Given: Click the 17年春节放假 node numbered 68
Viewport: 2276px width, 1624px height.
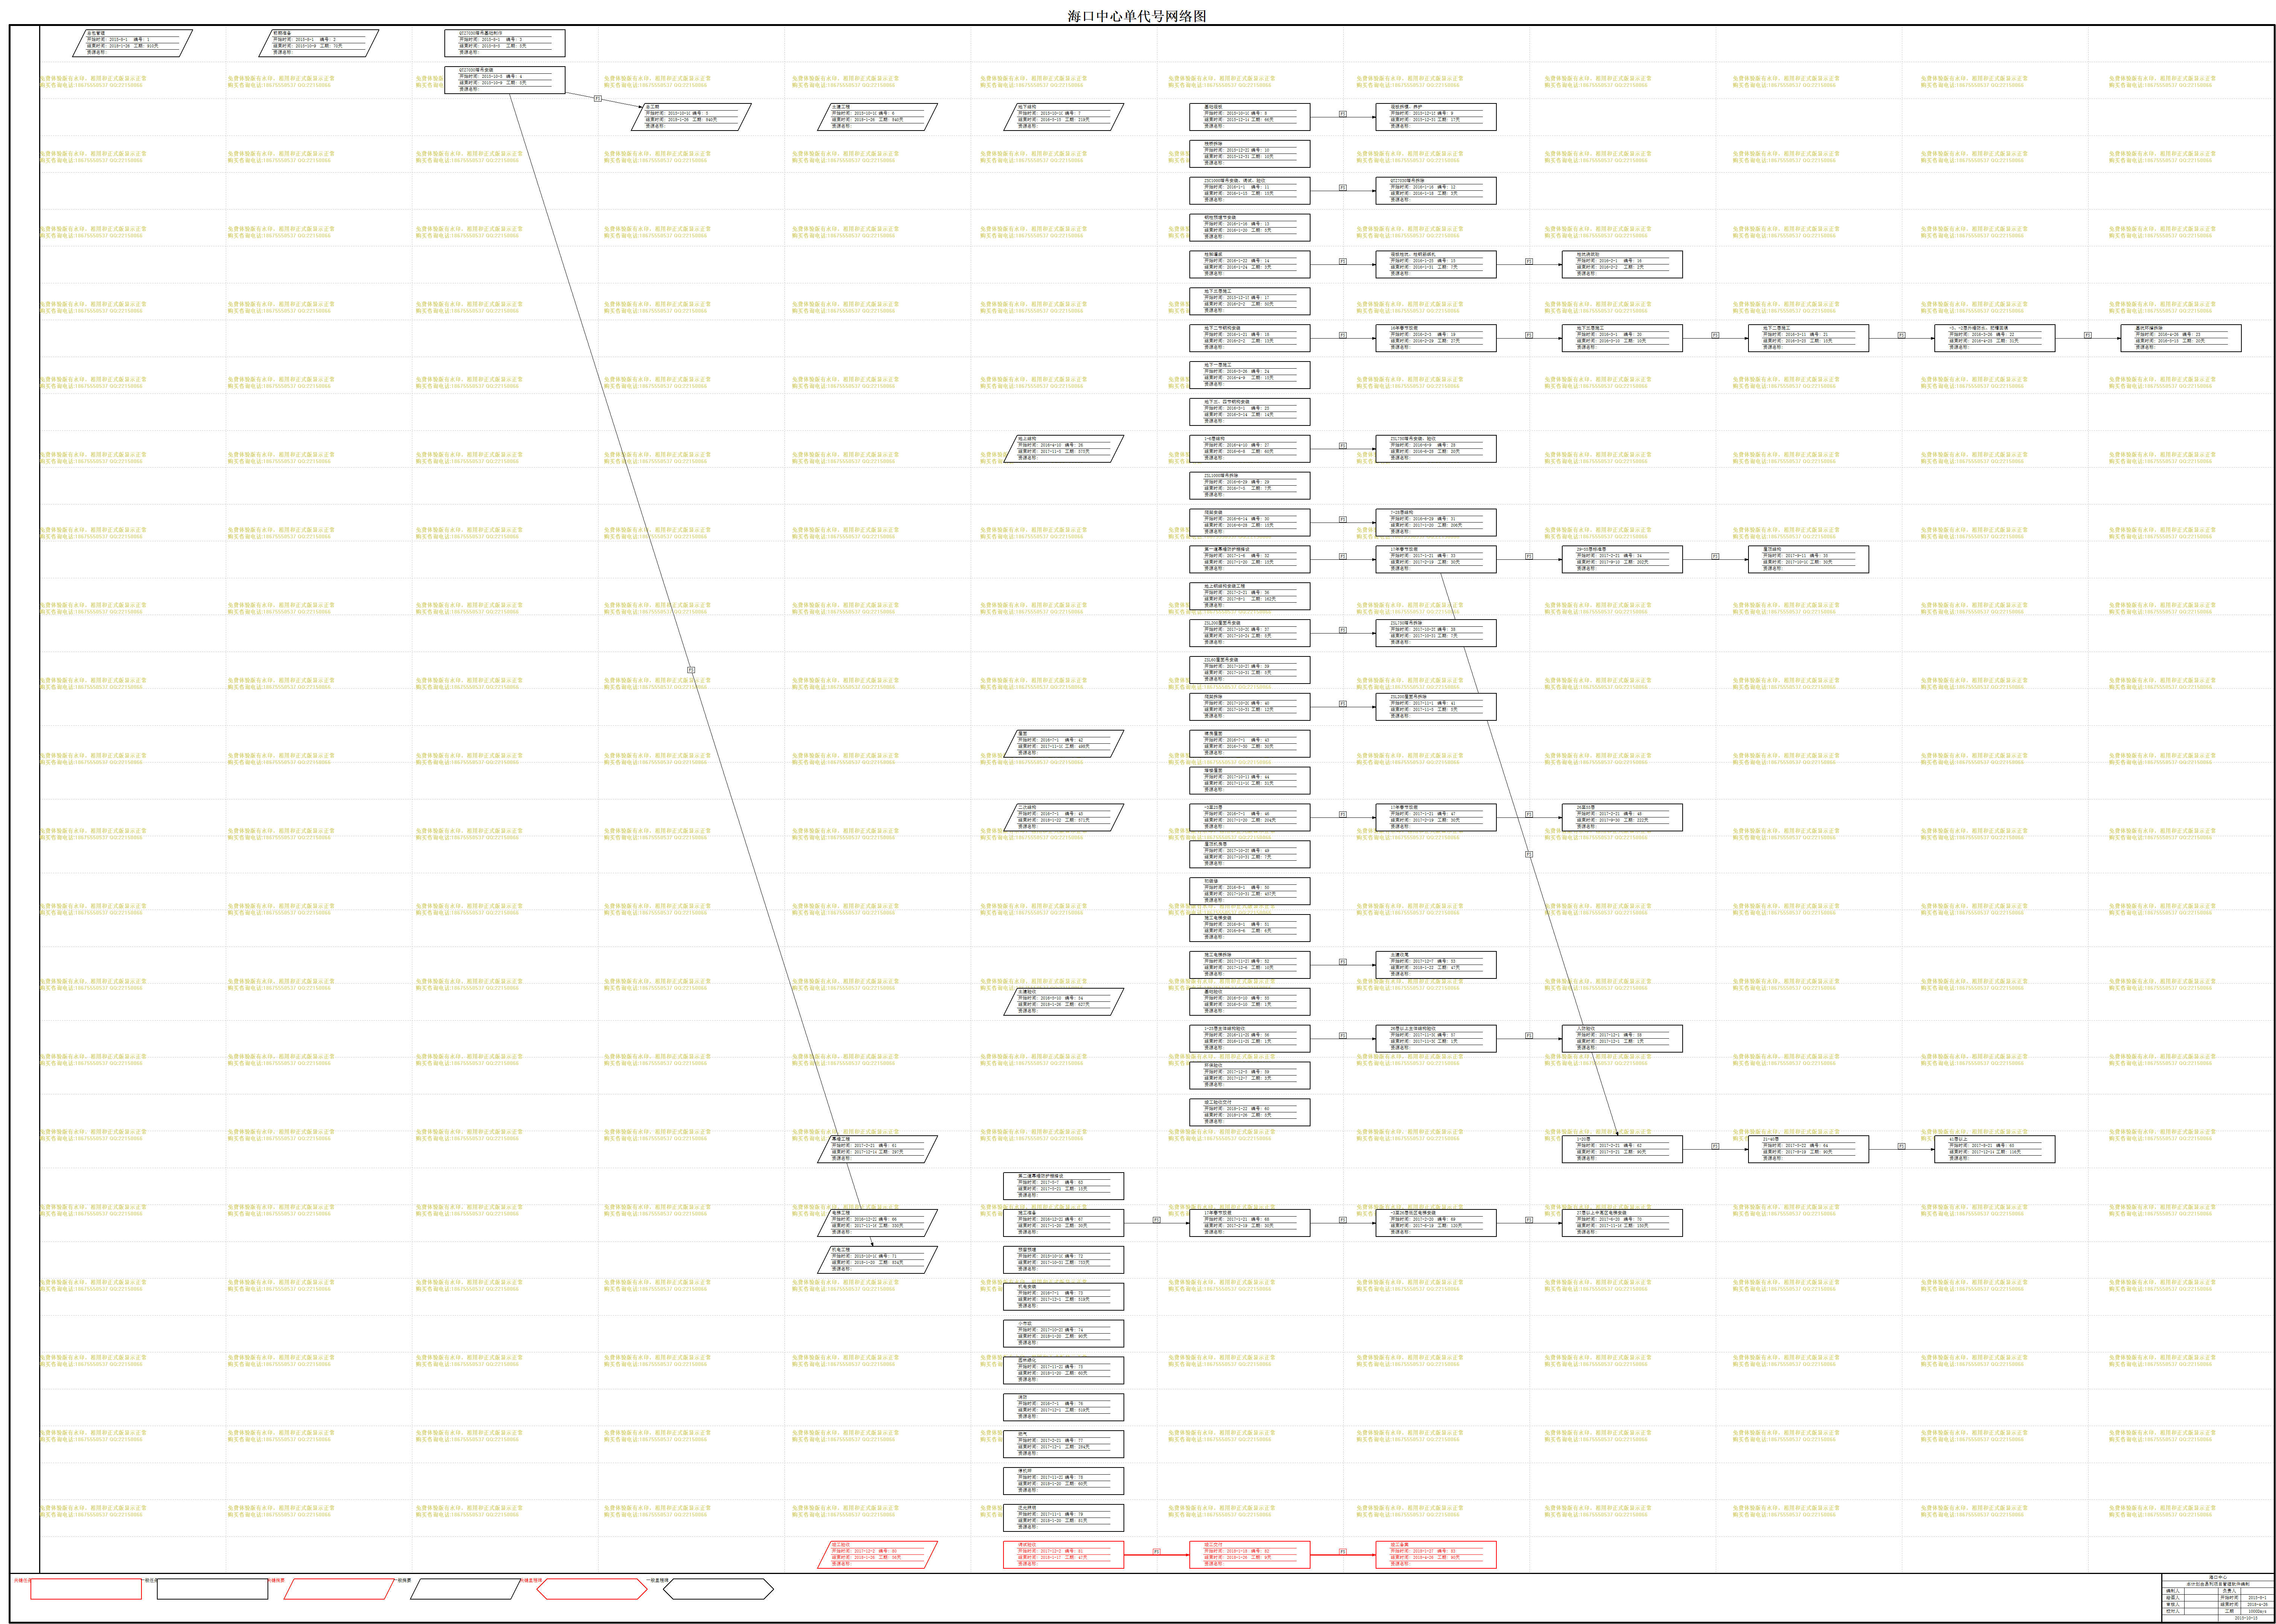Looking at the screenshot, I should point(1249,1223).
